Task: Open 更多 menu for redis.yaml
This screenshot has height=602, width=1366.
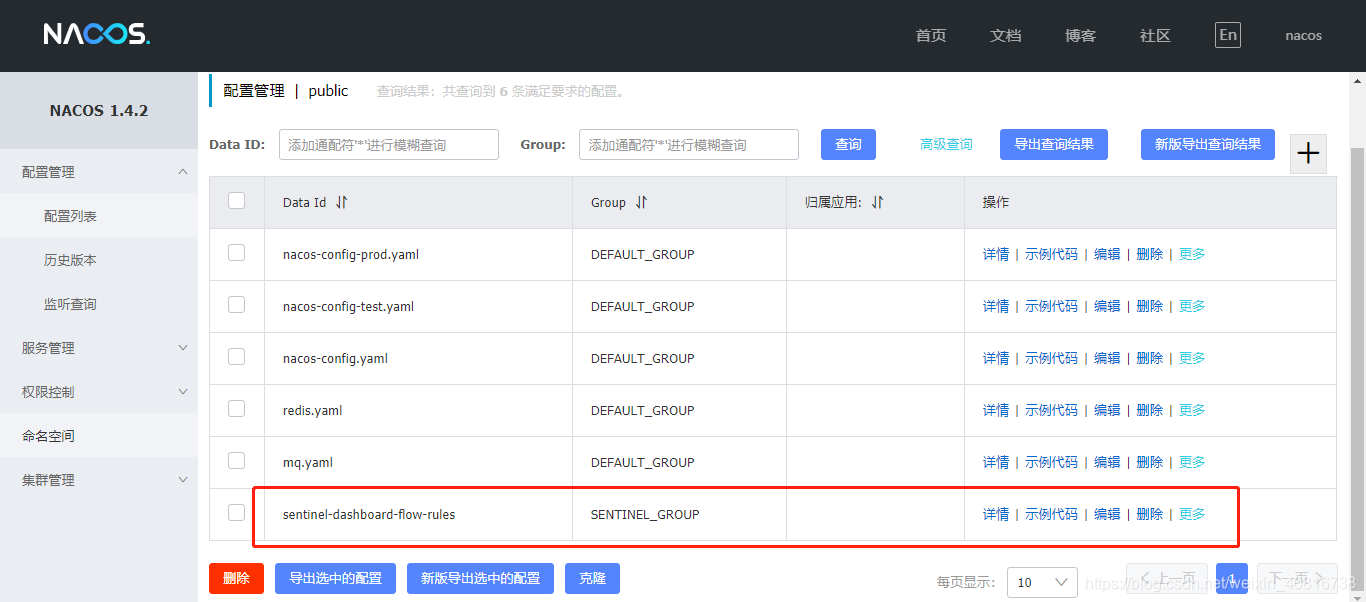Action: [1192, 410]
